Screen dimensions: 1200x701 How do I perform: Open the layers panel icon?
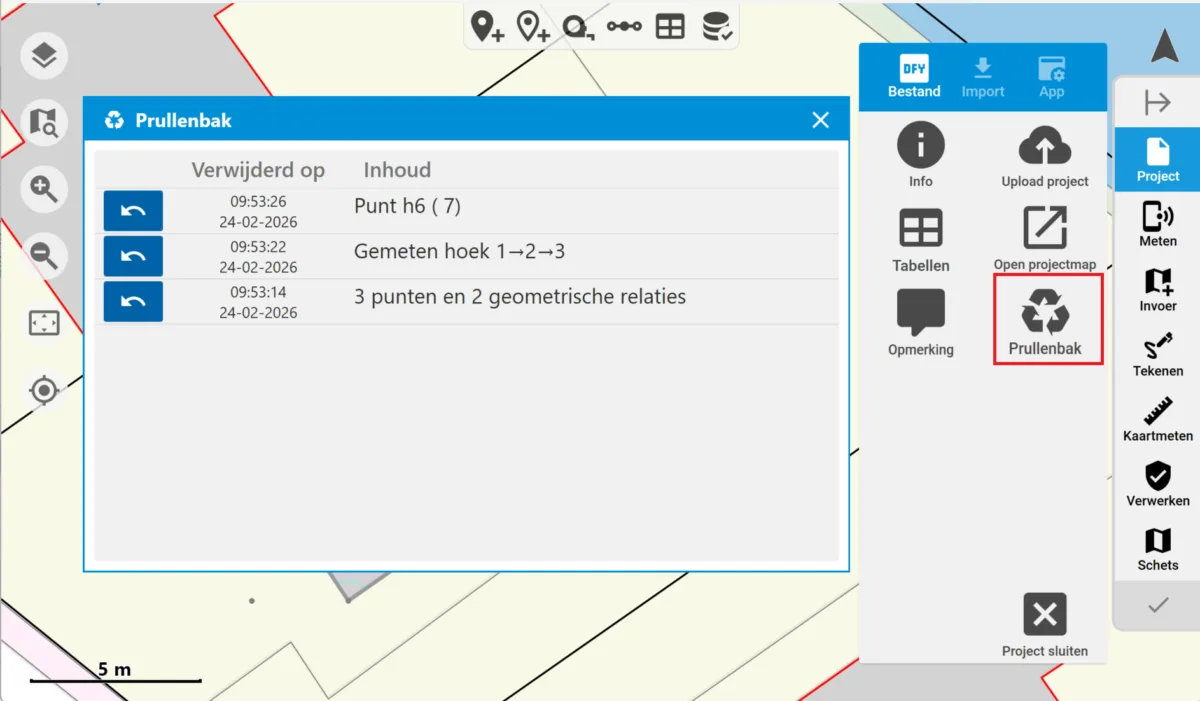tap(44, 56)
